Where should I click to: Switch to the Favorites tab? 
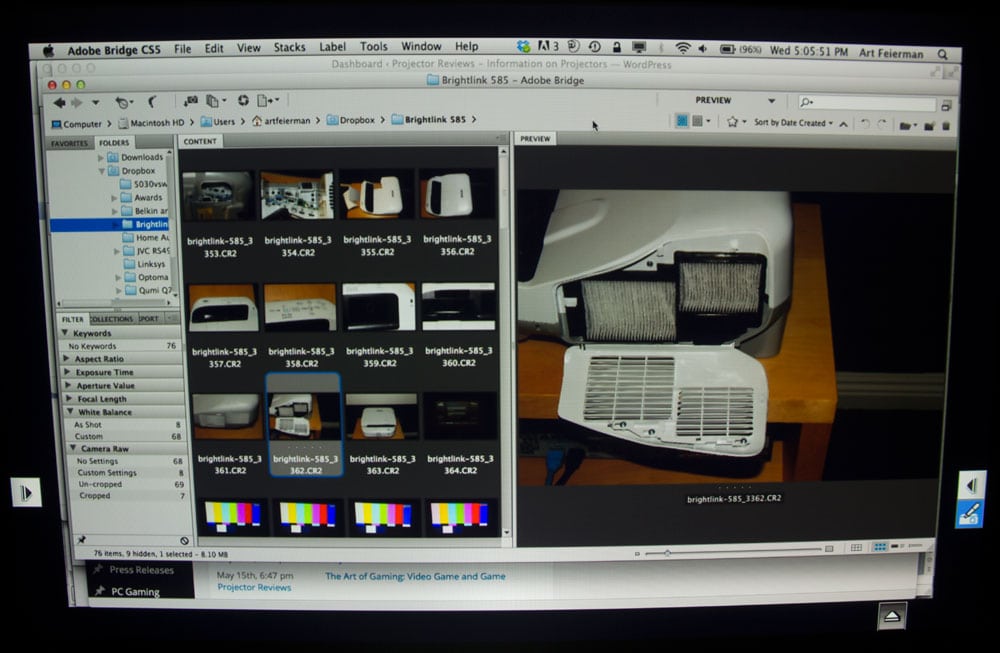pos(70,143)
